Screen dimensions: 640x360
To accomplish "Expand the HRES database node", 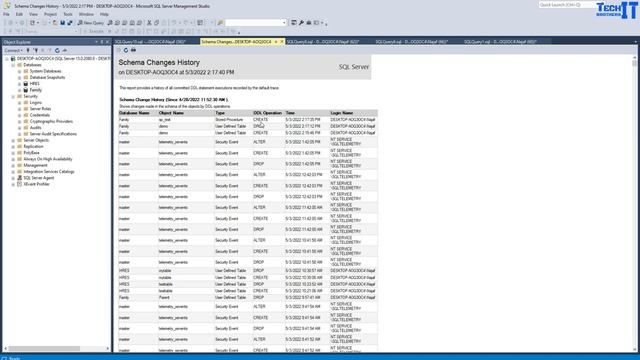I will [x=19, y=84].
